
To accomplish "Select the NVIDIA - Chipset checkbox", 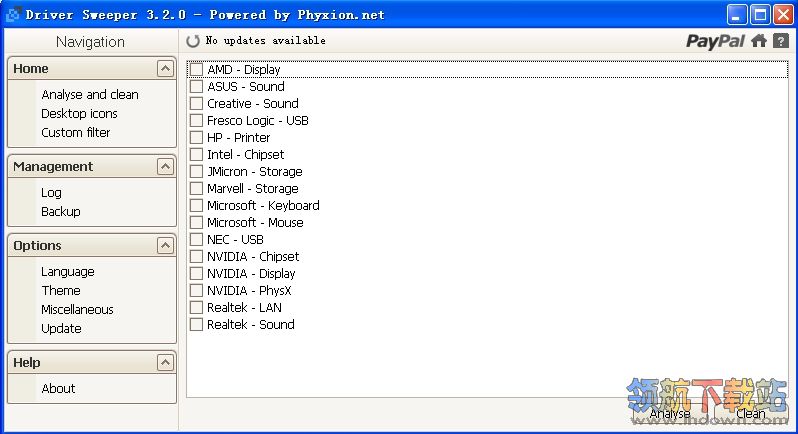I will tap(196, 256).
